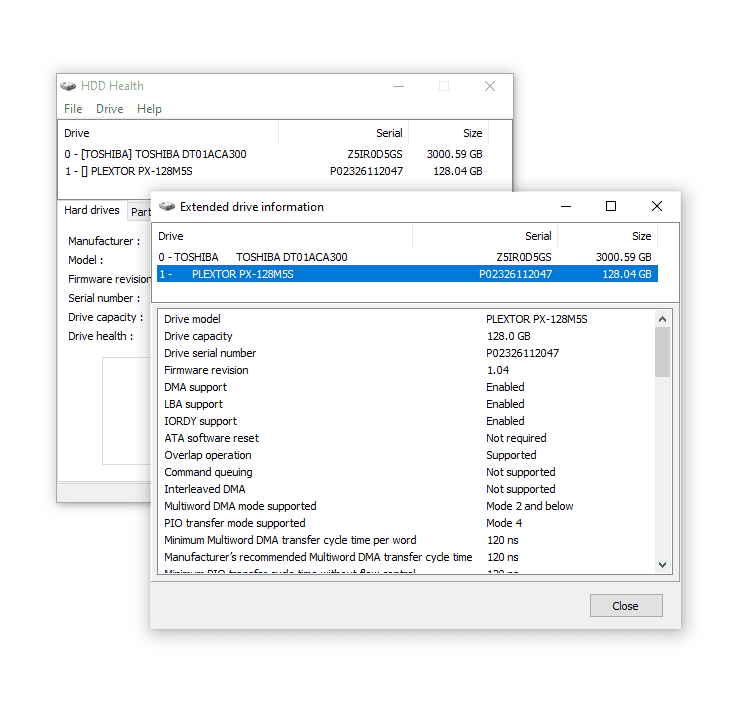Viewport: 737px width, 704px height.
Task: Click the Drive health label in HDD Health
Action: (101, 336)
